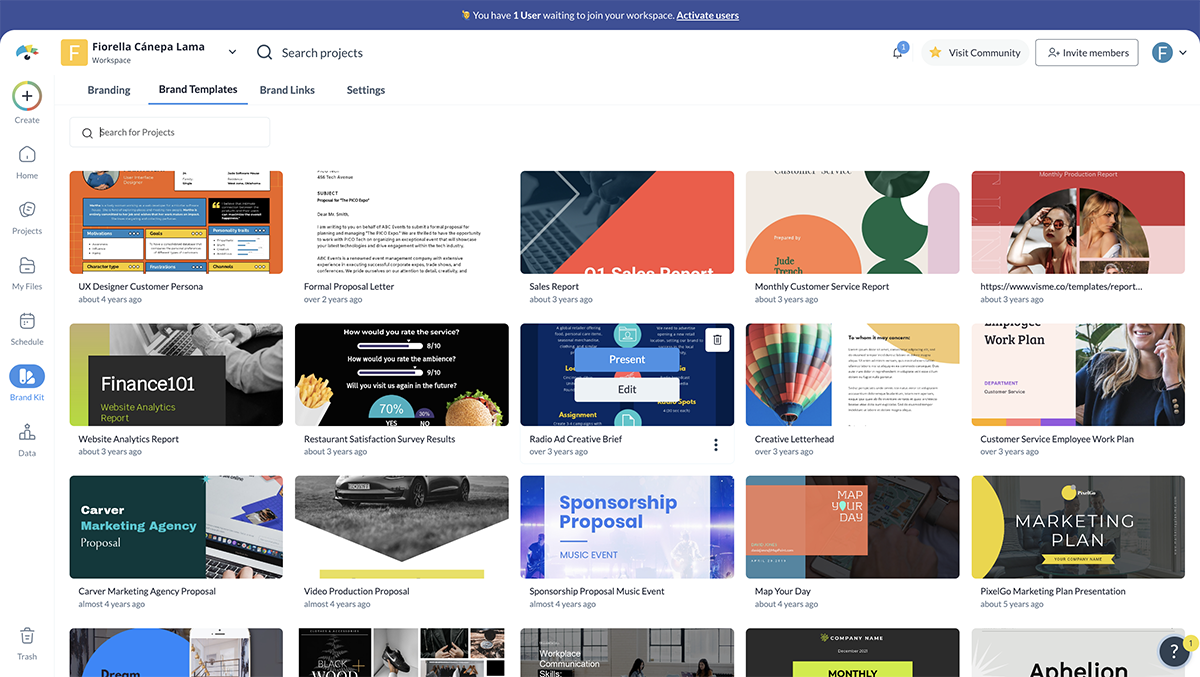1200x677 pixels.
Task: Open Sponsorship Proposal Music Event thumbnail
Action: (x=627, y=527)
